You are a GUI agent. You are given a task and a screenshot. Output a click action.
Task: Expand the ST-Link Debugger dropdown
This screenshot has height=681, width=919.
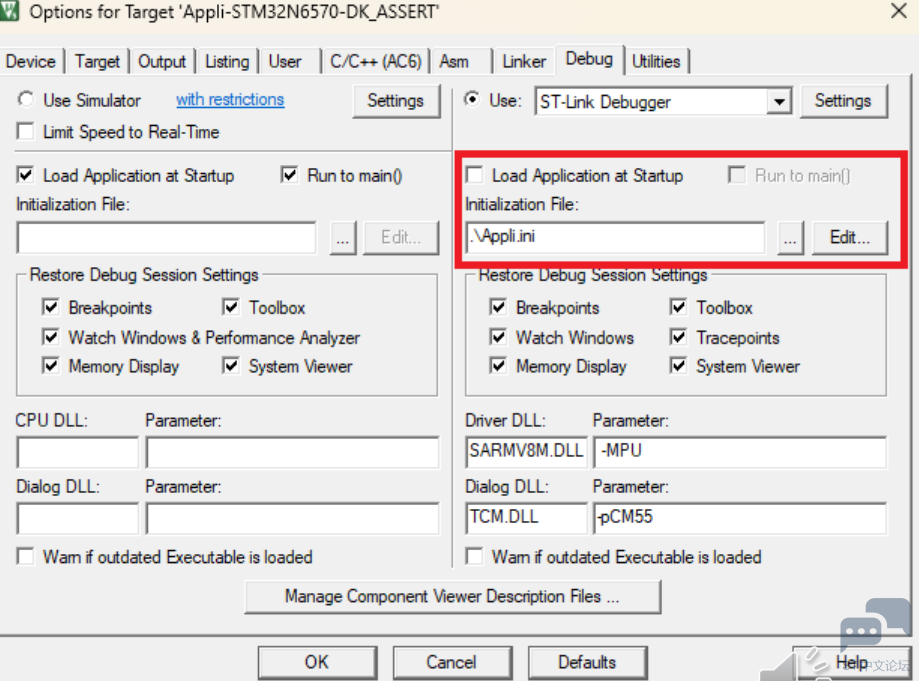click(x=779, y=102)
